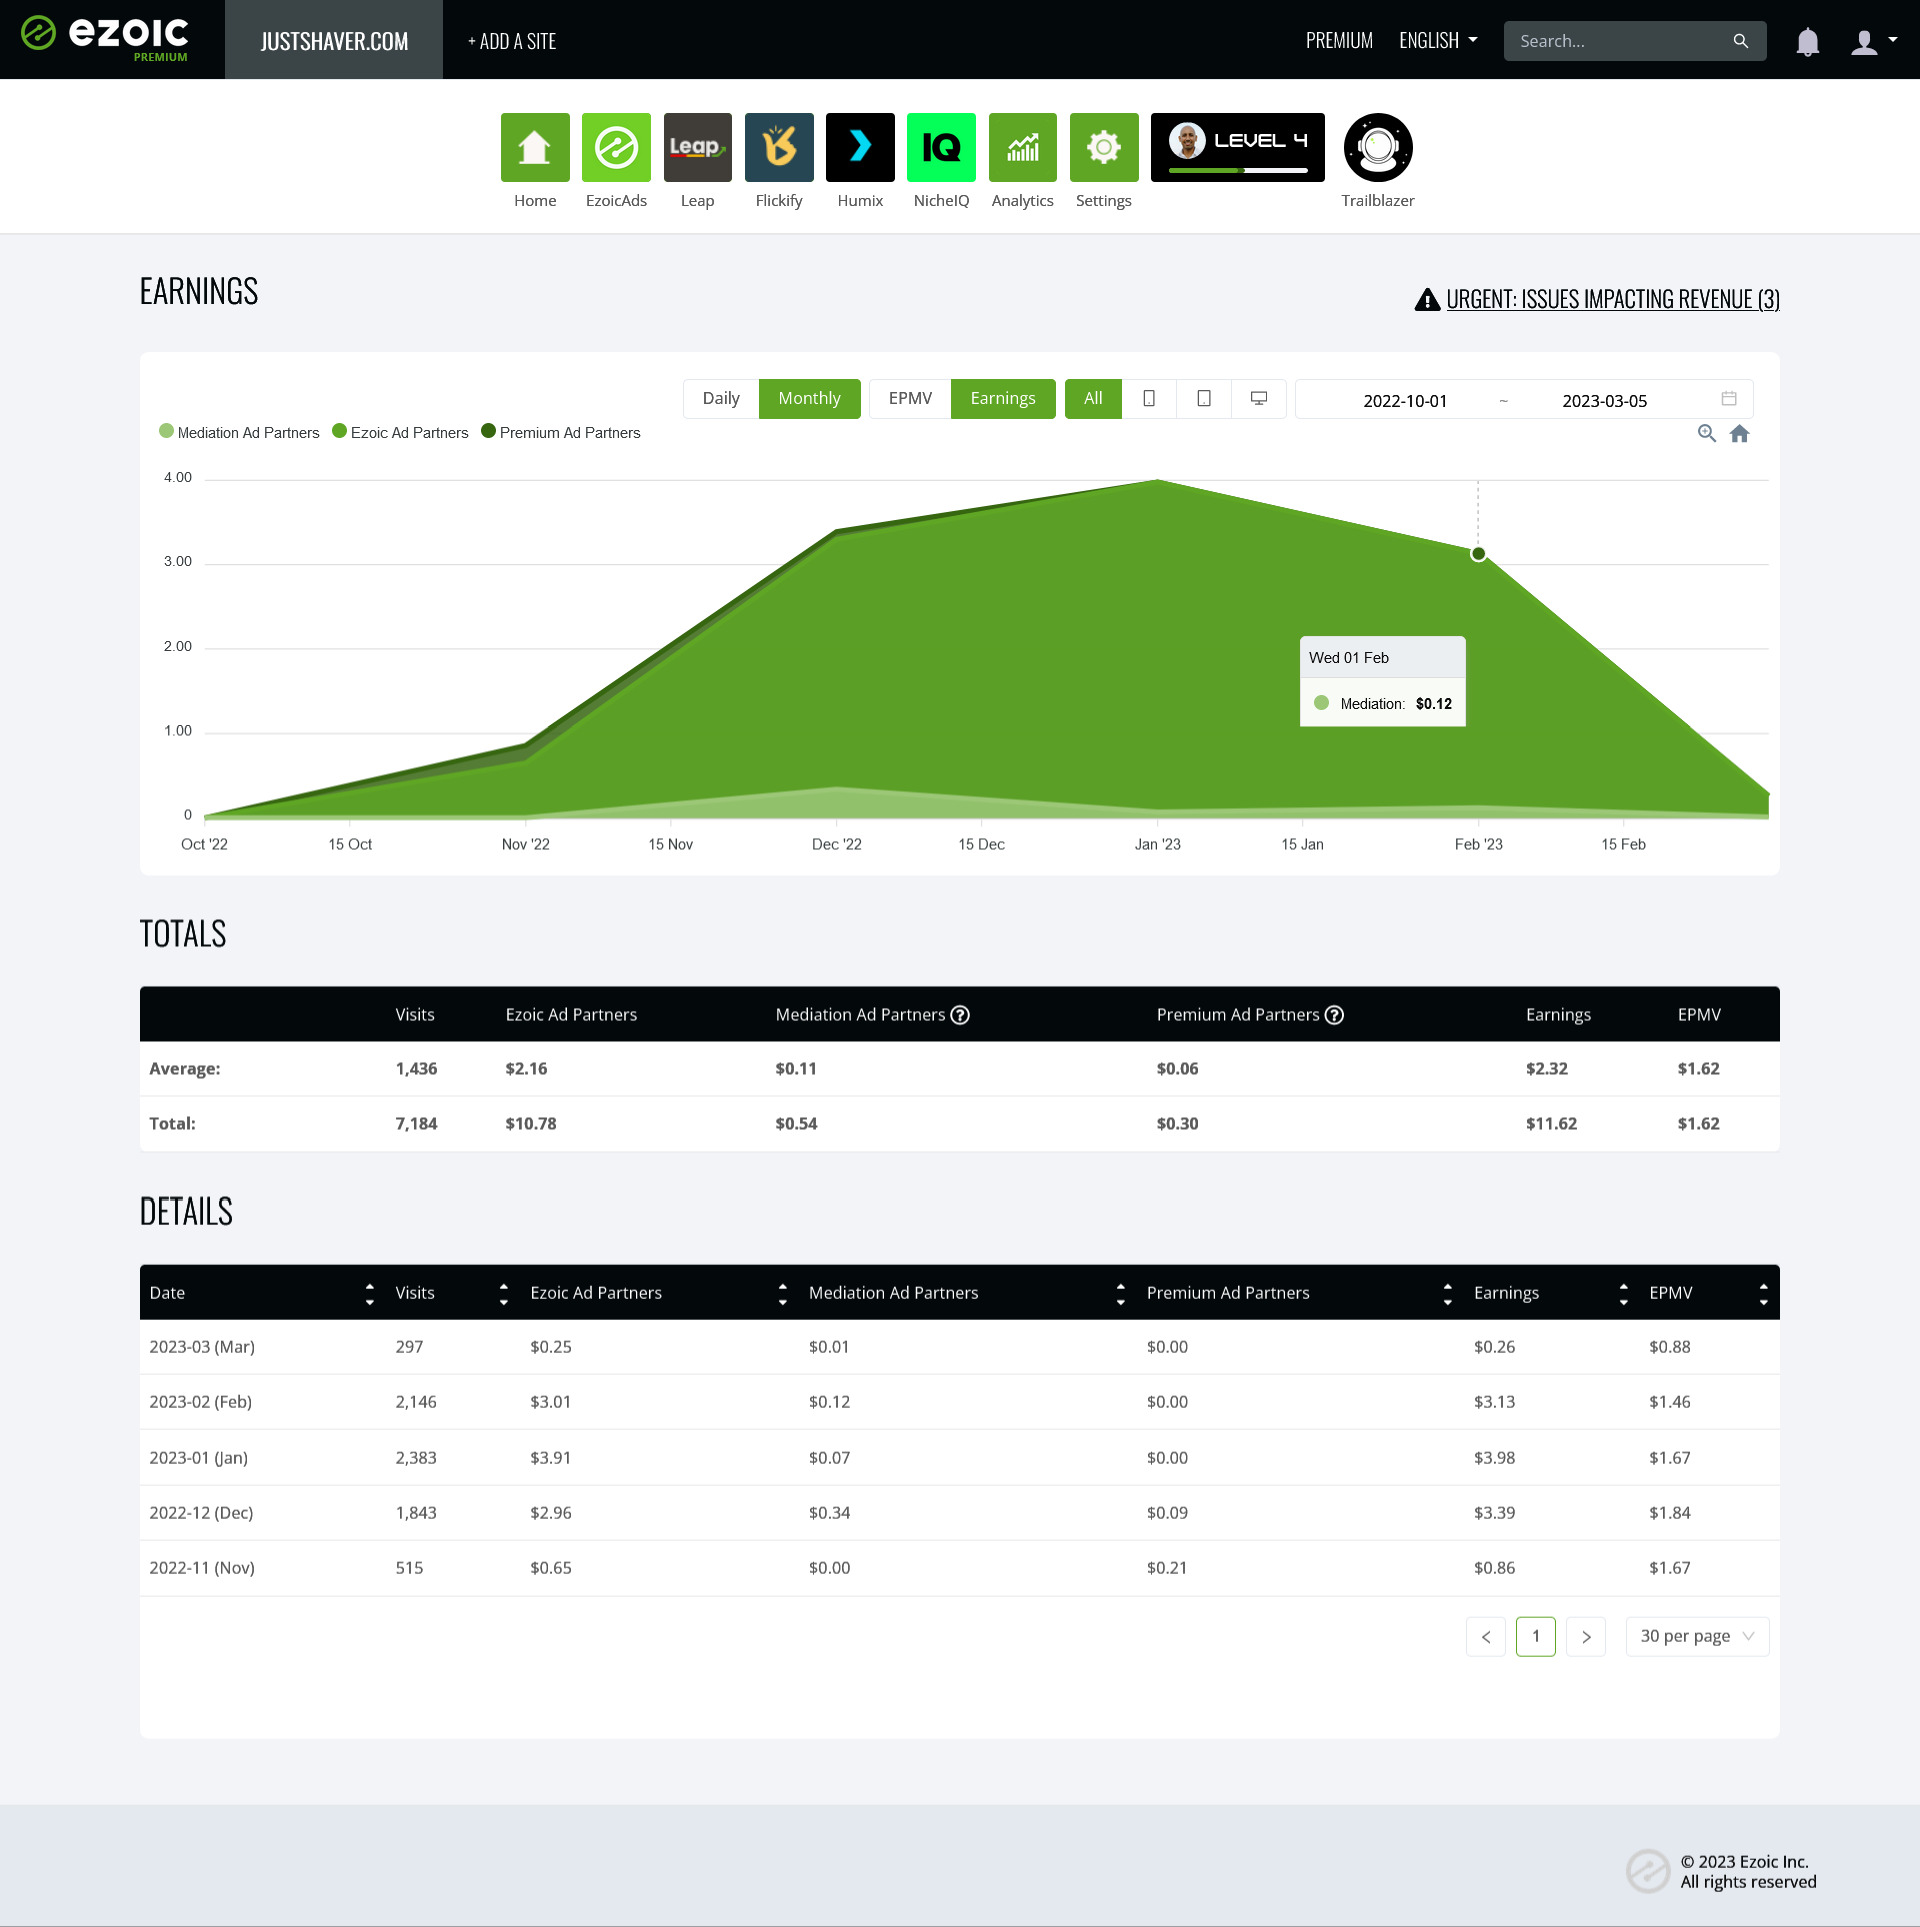Open the user account dropdown
The height and width of the screenshot is (1927, 1920).
click(x=1873, y=41)
